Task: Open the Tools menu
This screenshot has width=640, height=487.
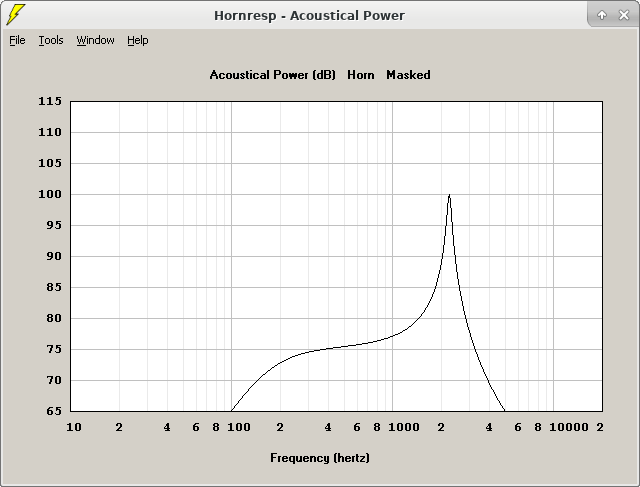Action: pyautogui.click(x=51, y=40)
